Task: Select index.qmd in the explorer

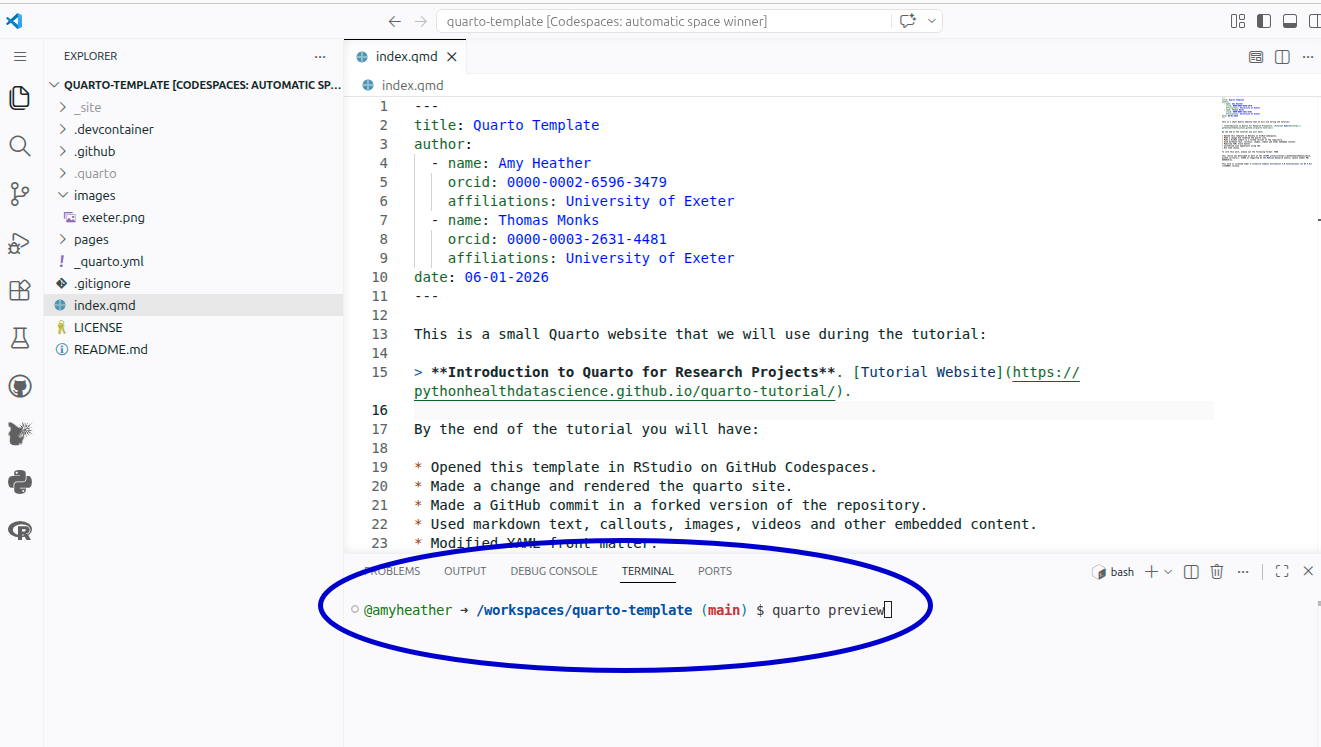Action: [x=194, y=305]
